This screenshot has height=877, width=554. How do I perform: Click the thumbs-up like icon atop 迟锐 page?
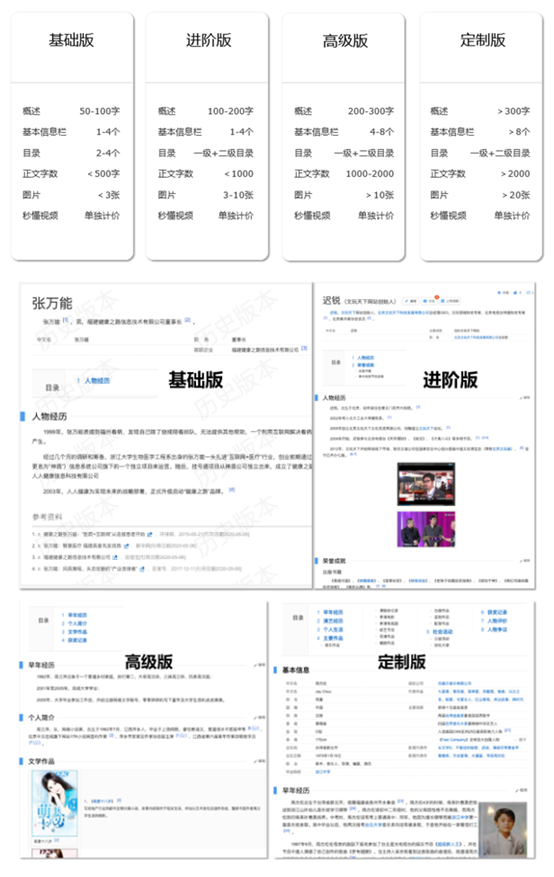tap(517, 293)
